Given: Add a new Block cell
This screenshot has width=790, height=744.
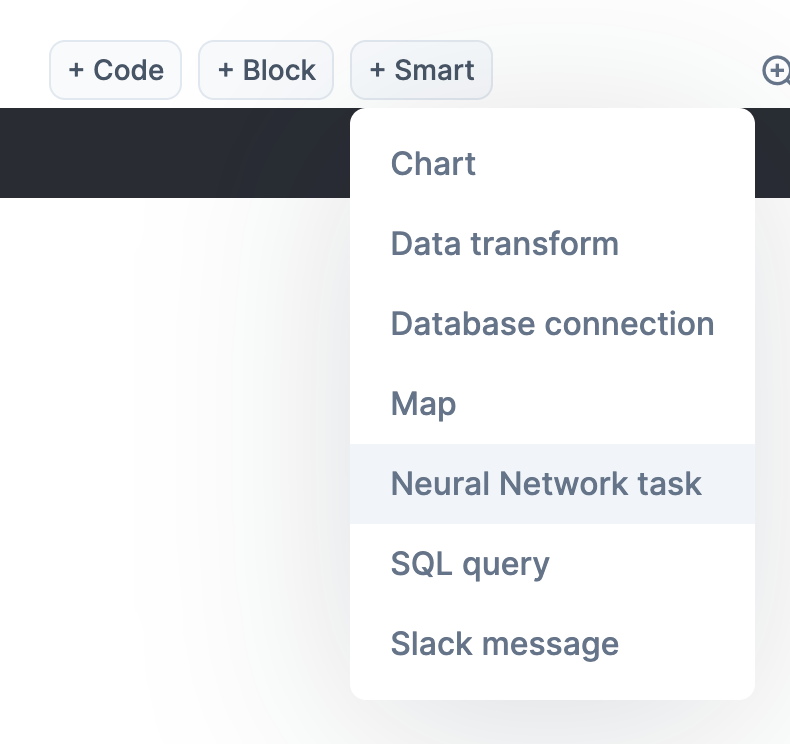Looking at the screenshot, I should pyautogui.click(x=266, y=70).
